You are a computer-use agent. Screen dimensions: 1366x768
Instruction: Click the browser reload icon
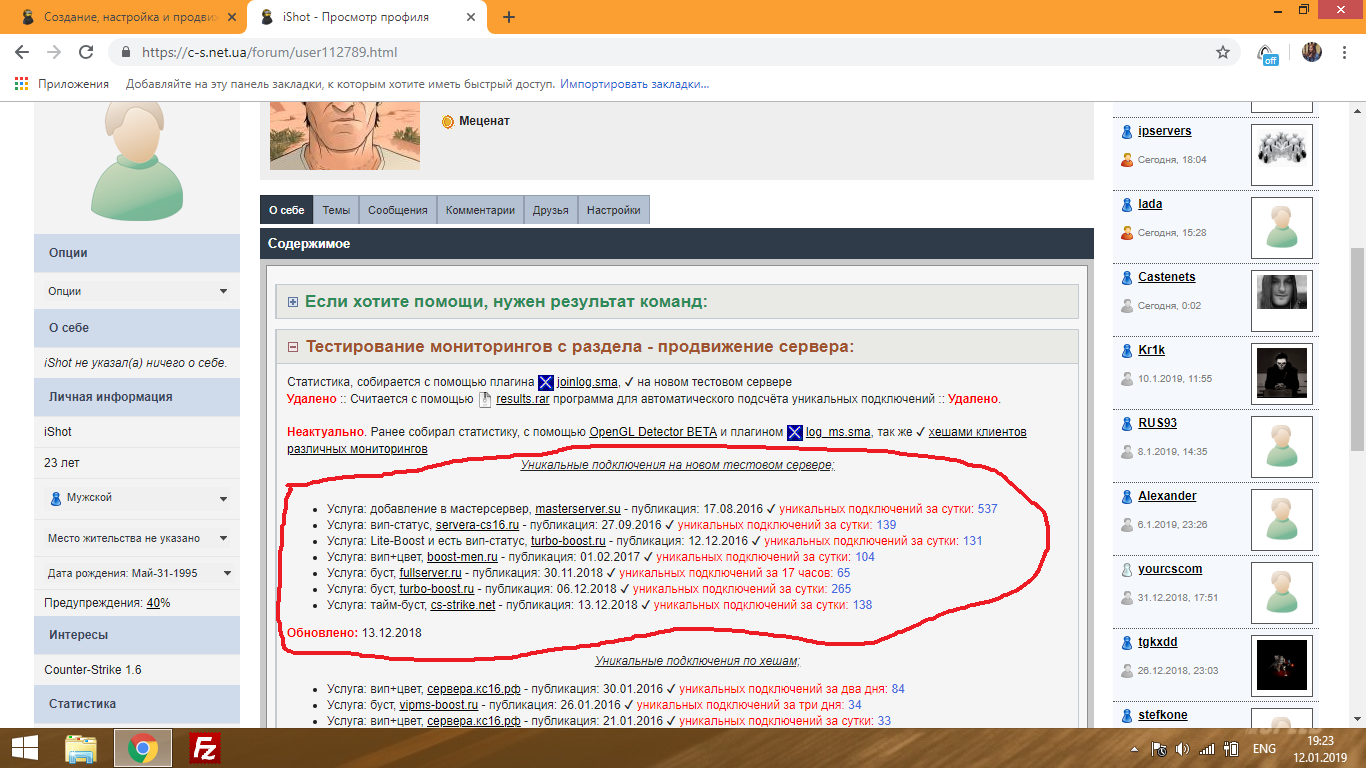86,52
